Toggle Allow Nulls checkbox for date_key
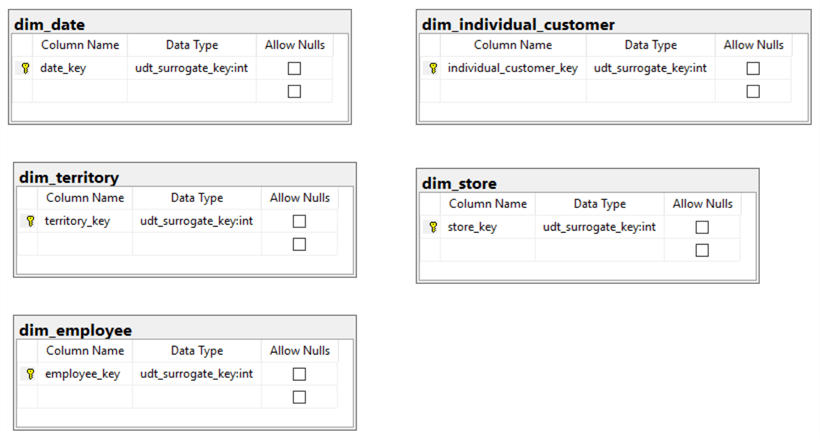The width and height of the screenshot is (820, 440). (294, 69)
